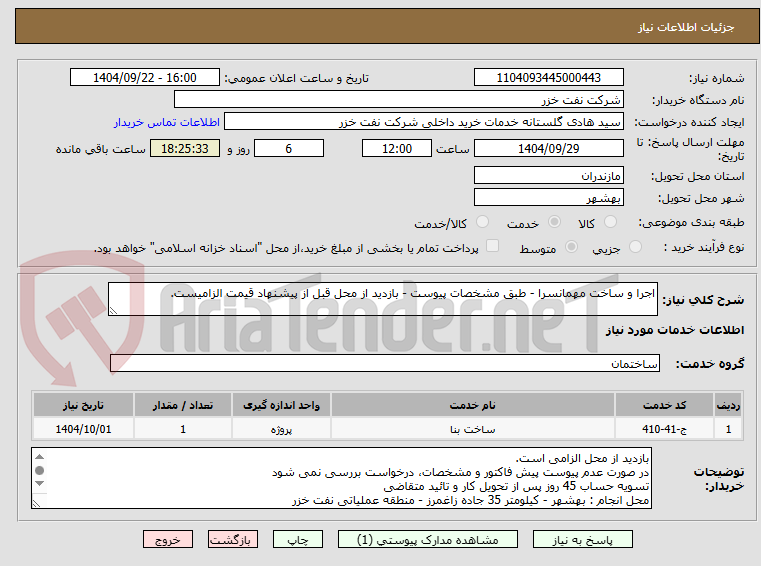The image size is (761, 566).
Task: Click the remaining time field 18:25:33
Action: coord(185,149)
